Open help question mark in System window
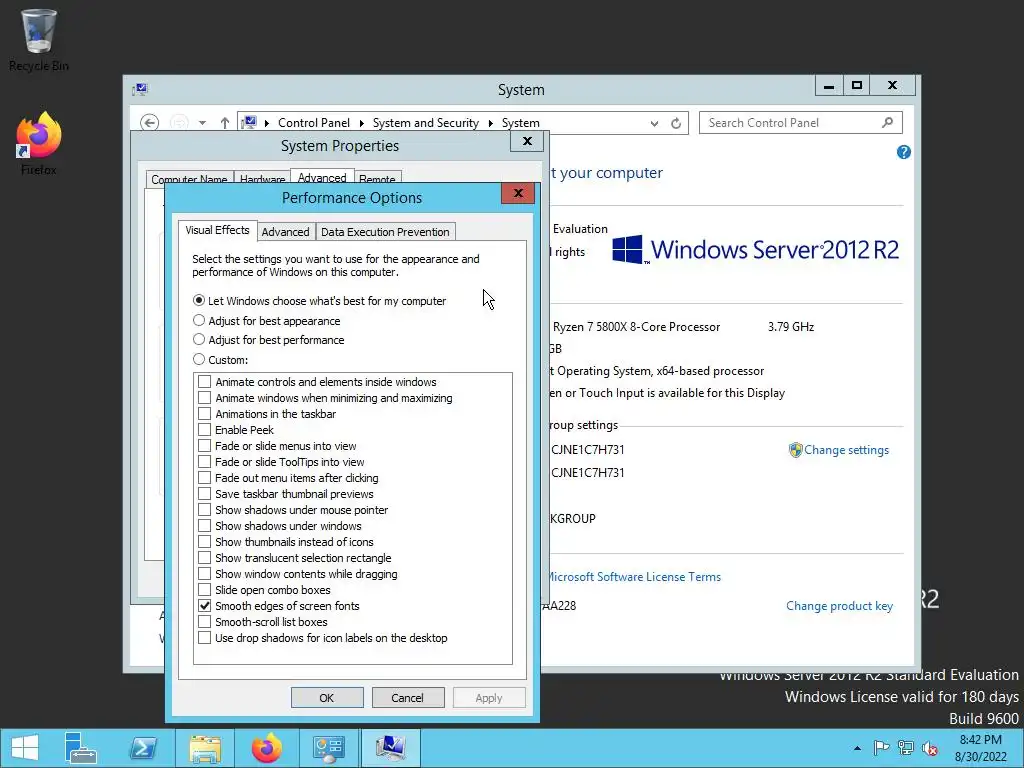This screenshot has width=1024, height=768. click(904, 152)
